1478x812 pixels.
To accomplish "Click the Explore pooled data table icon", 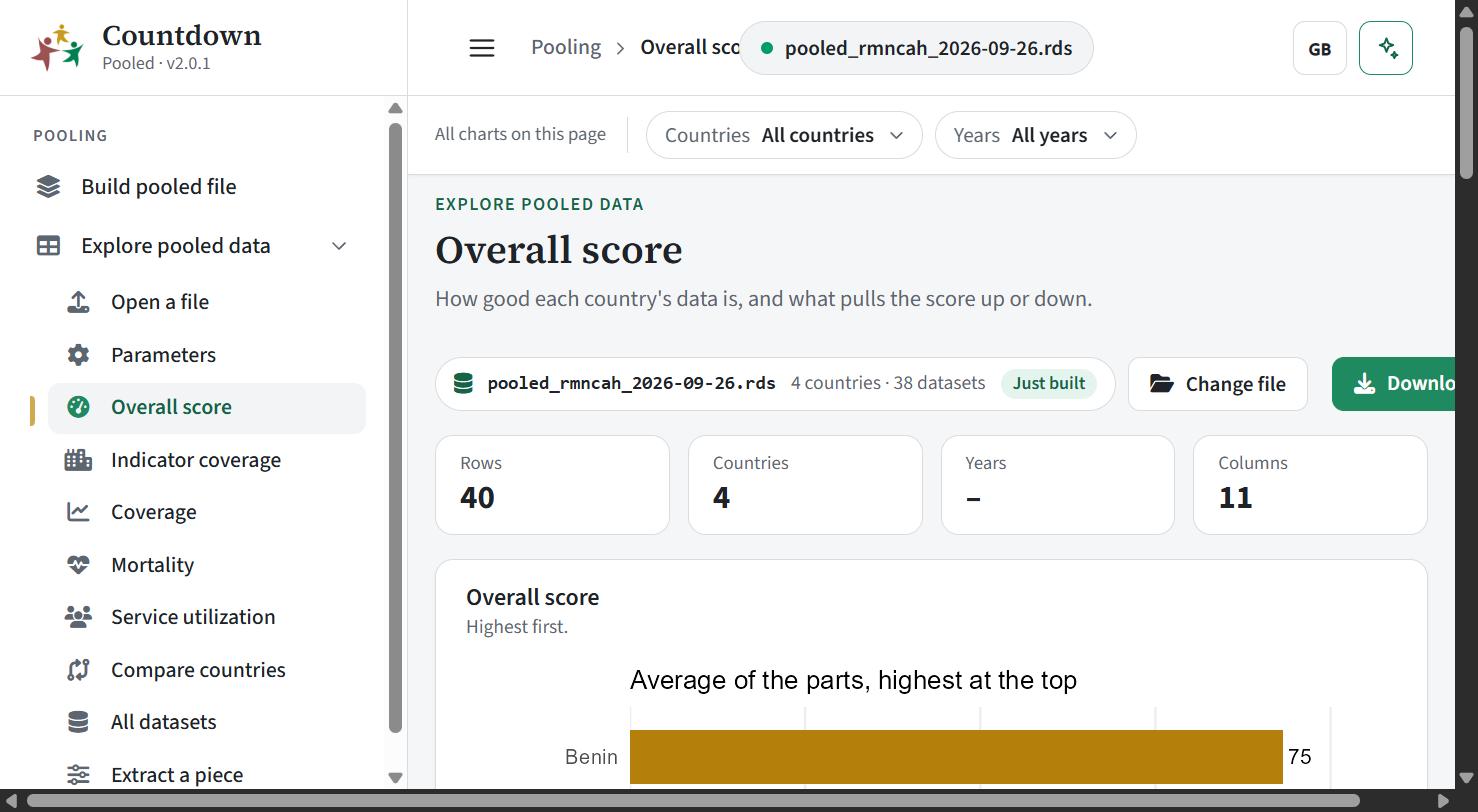I will click(x=48, y=246).
